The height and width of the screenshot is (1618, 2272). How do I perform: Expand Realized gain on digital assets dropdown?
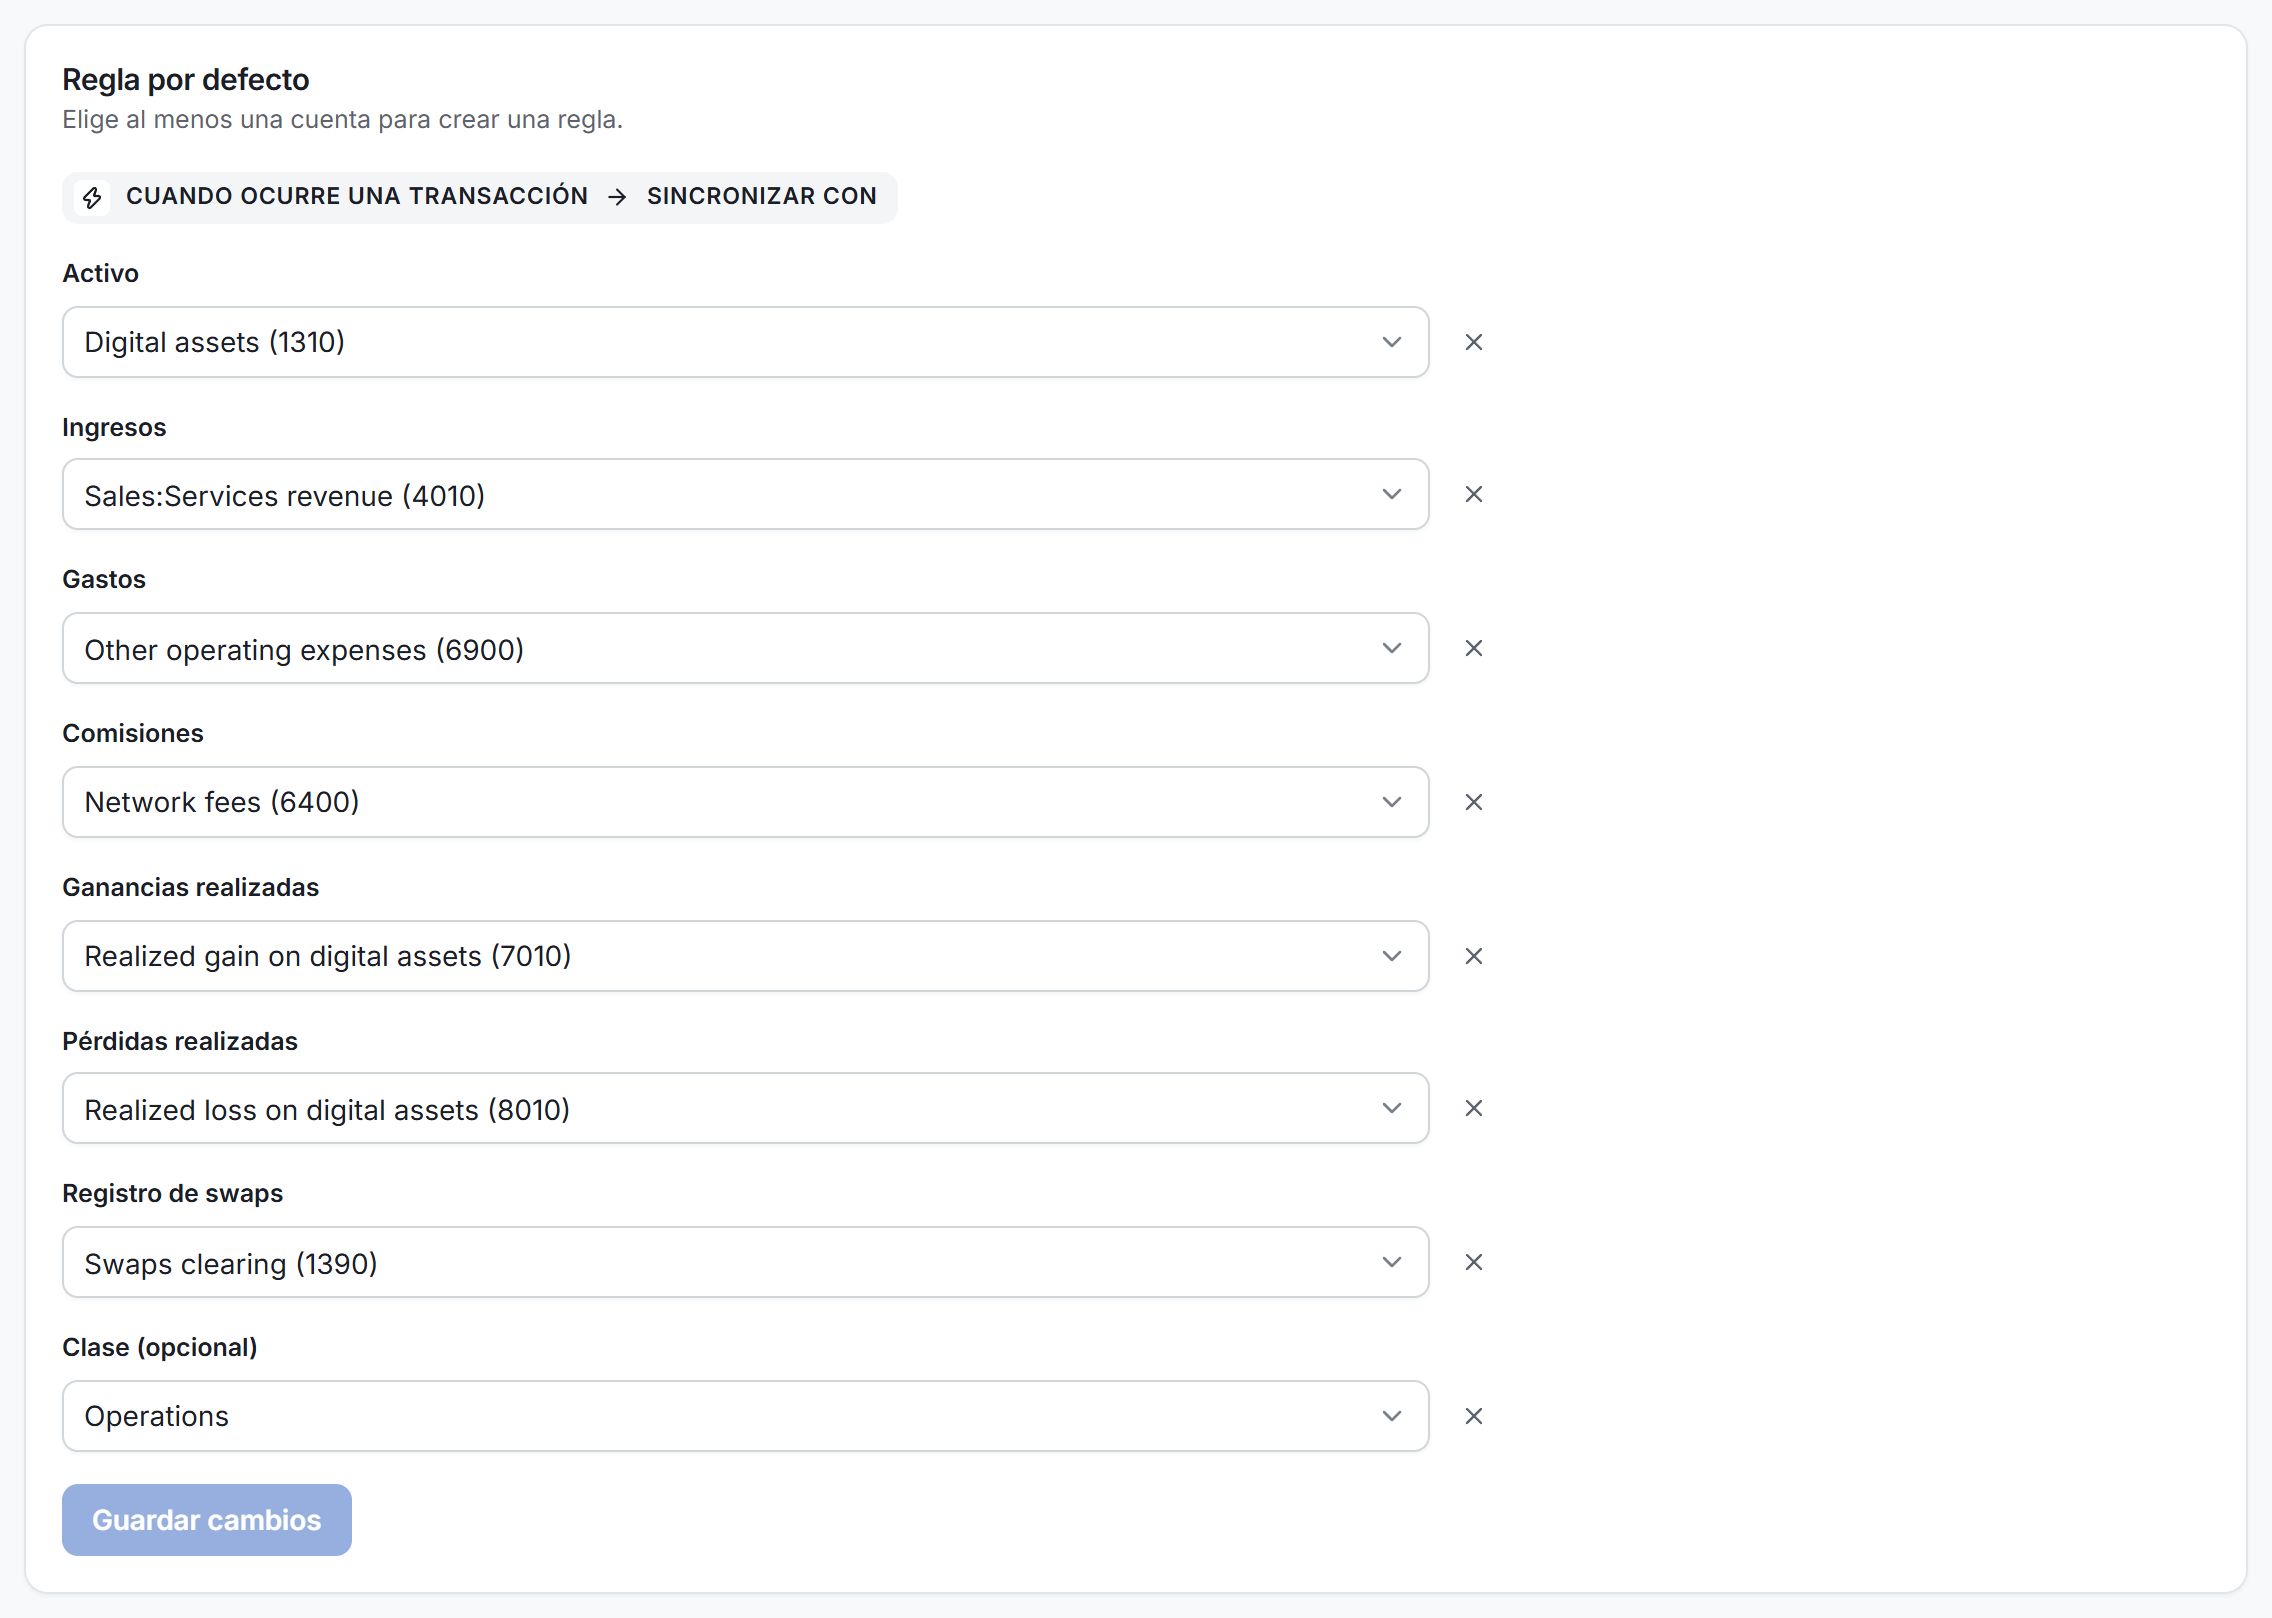pyautogui.click(x=745, y=956)
